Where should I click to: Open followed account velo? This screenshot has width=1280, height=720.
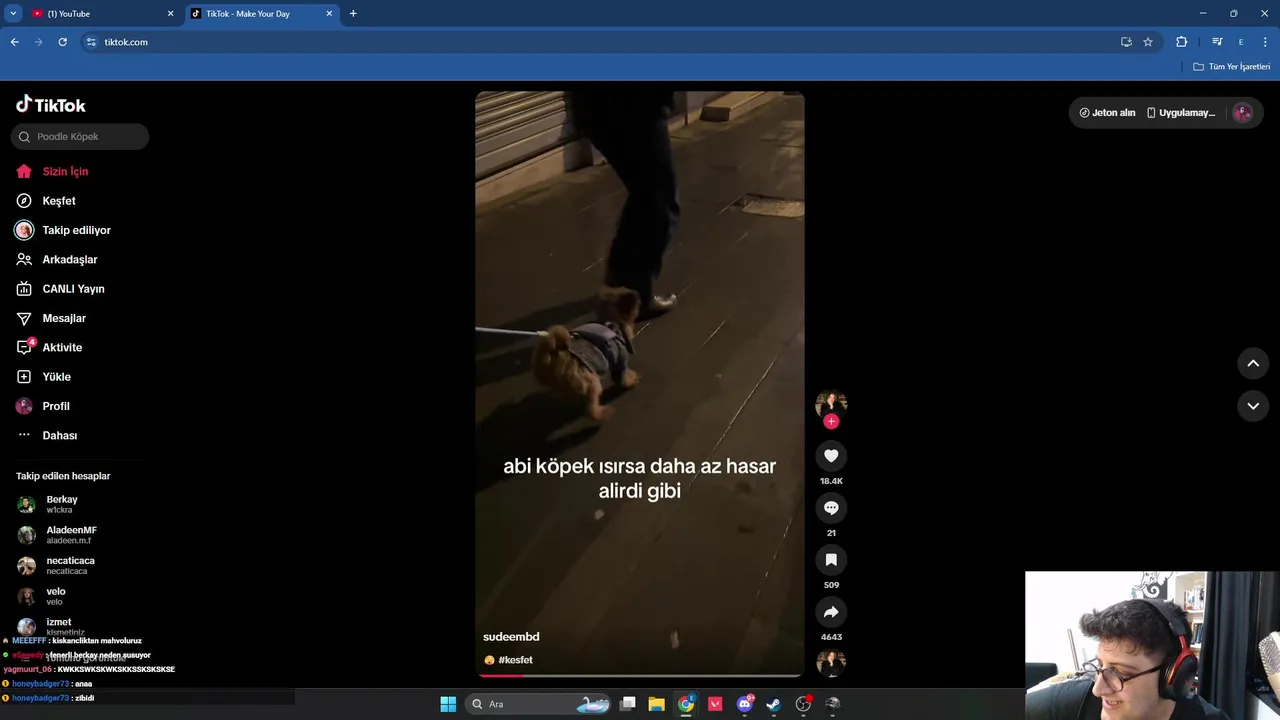[42, 596]
